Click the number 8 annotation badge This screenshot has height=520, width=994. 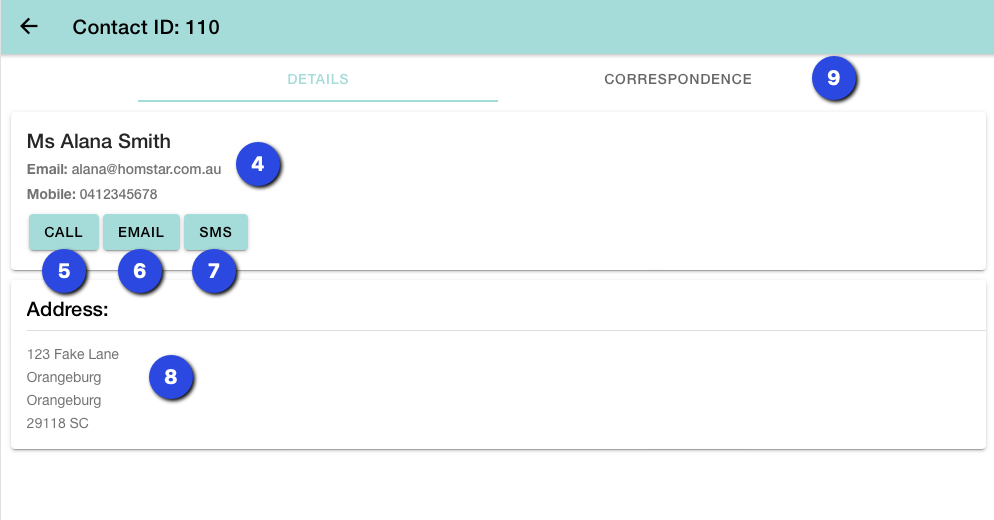(170, 377)
